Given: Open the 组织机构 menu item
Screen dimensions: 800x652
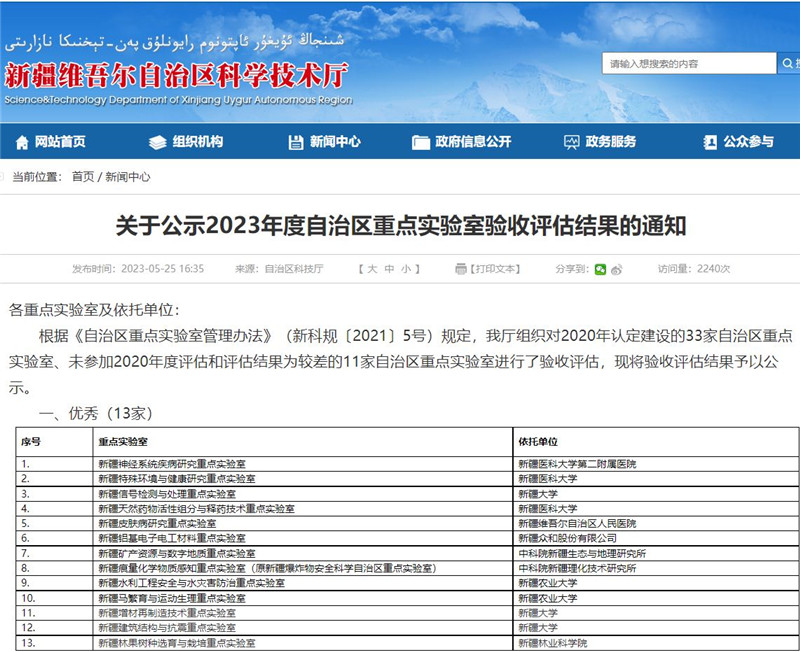Looking at the screenshot, I should [197, 142].
